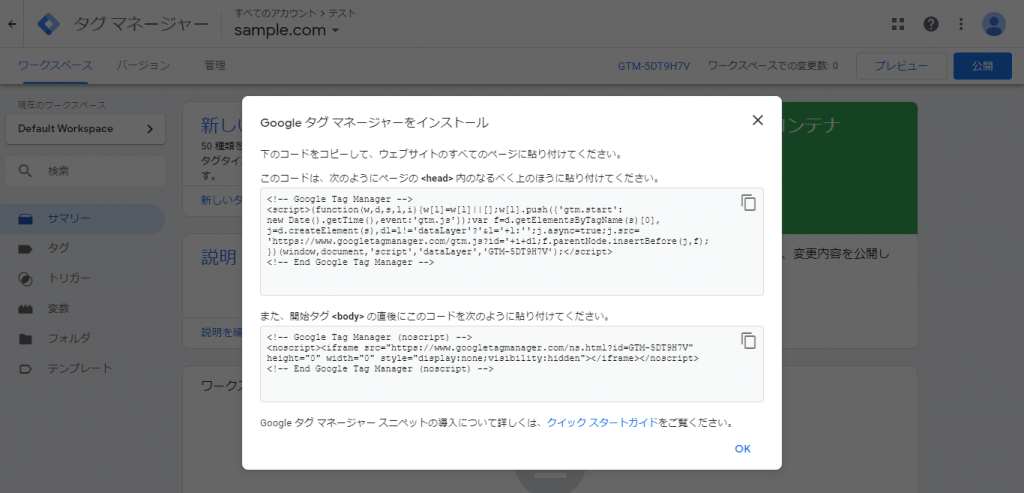Open the user account avatar
Viewport: 1024px width, 493px height.
tap(994, 24)
